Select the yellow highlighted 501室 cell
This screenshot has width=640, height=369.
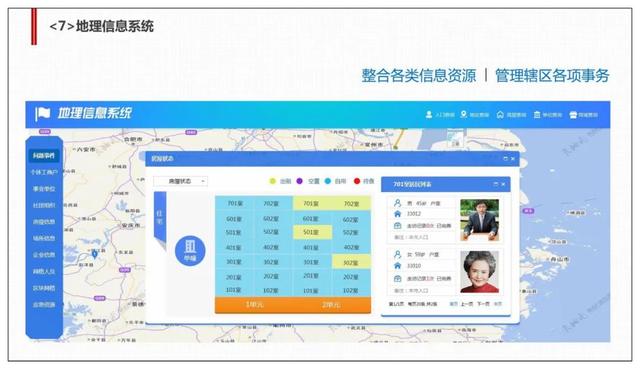click(x=312, y=232)
